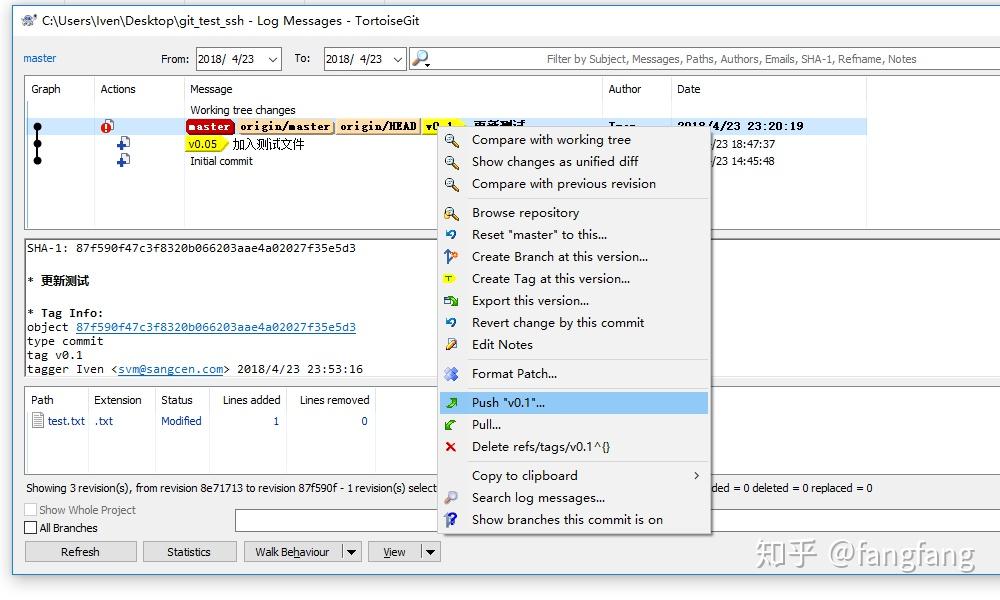The image size is (1000, 600).
Task: Toggle the All Branches checkbox
Action: pyautogui.click(x=30, y=528)
